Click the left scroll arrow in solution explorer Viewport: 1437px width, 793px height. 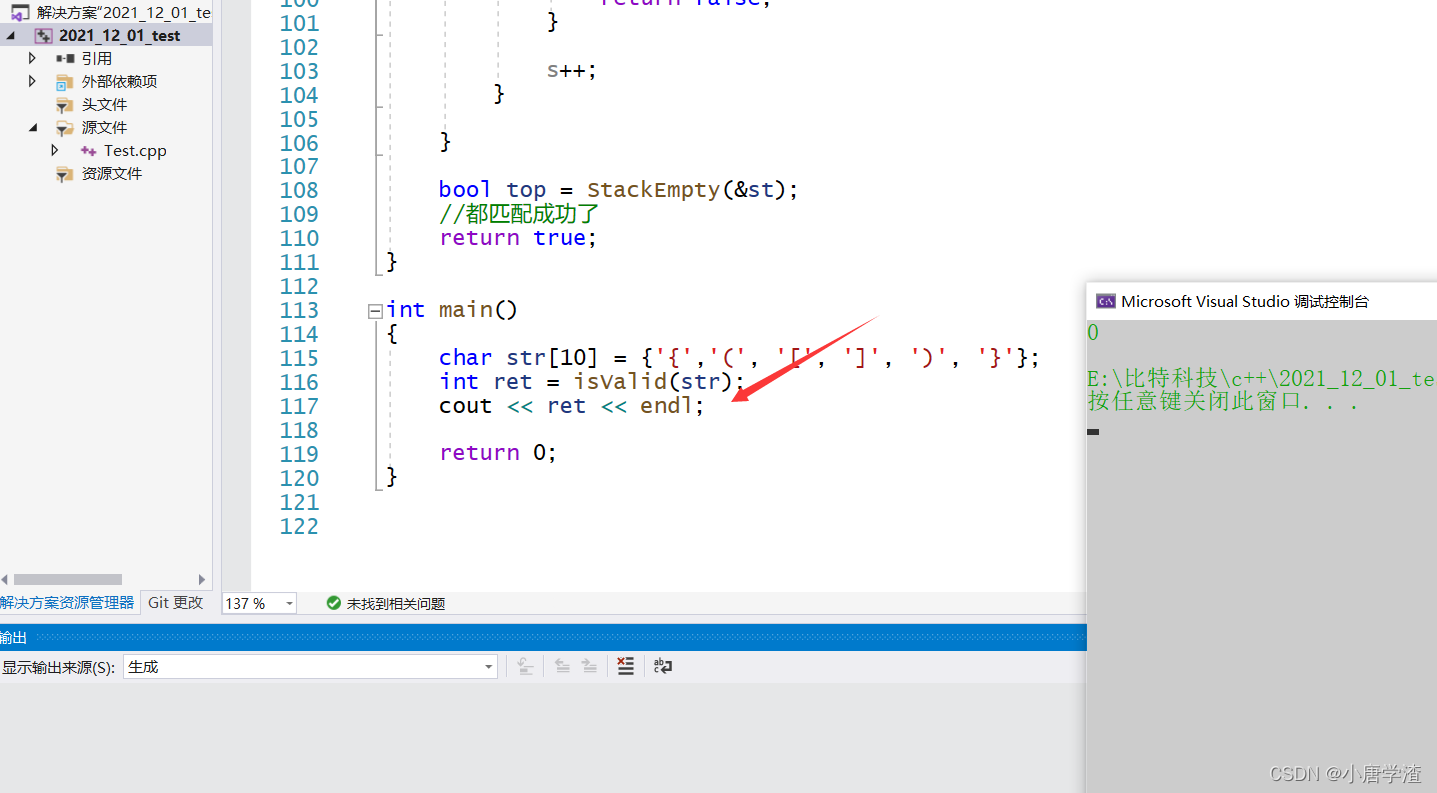(5, 579)
